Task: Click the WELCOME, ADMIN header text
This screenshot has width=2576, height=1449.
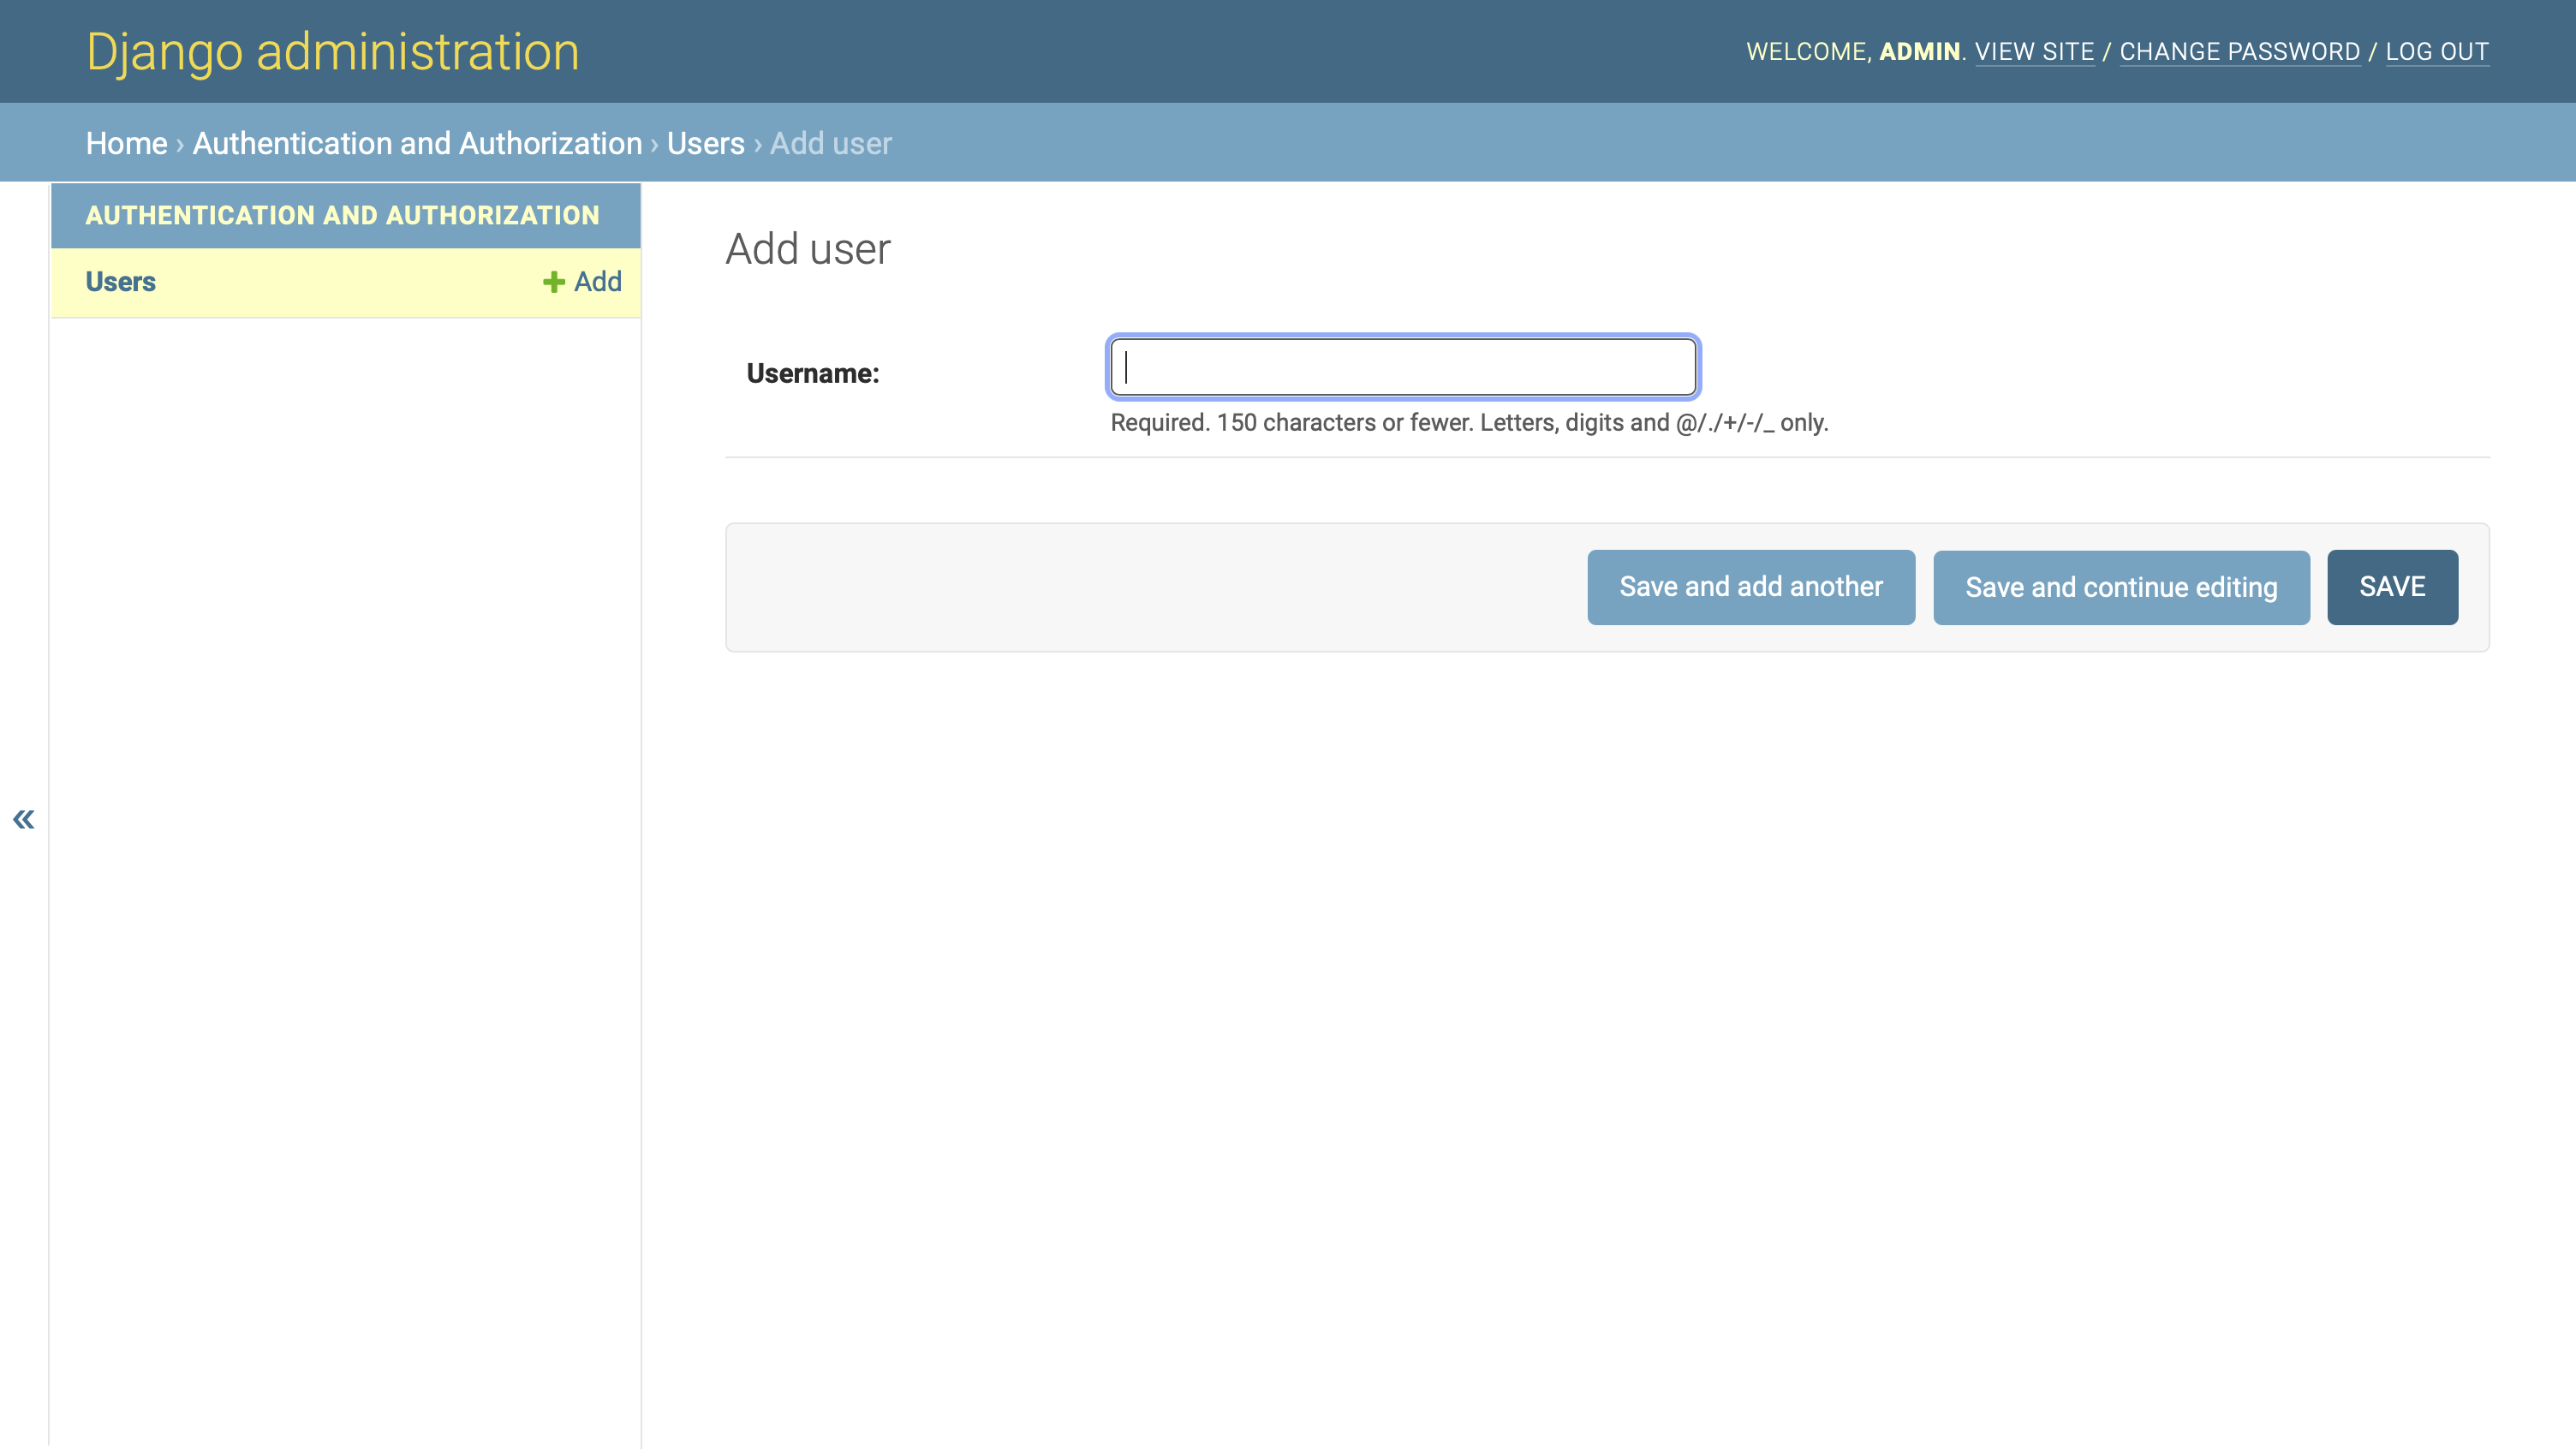Action: click(1855, 51)
